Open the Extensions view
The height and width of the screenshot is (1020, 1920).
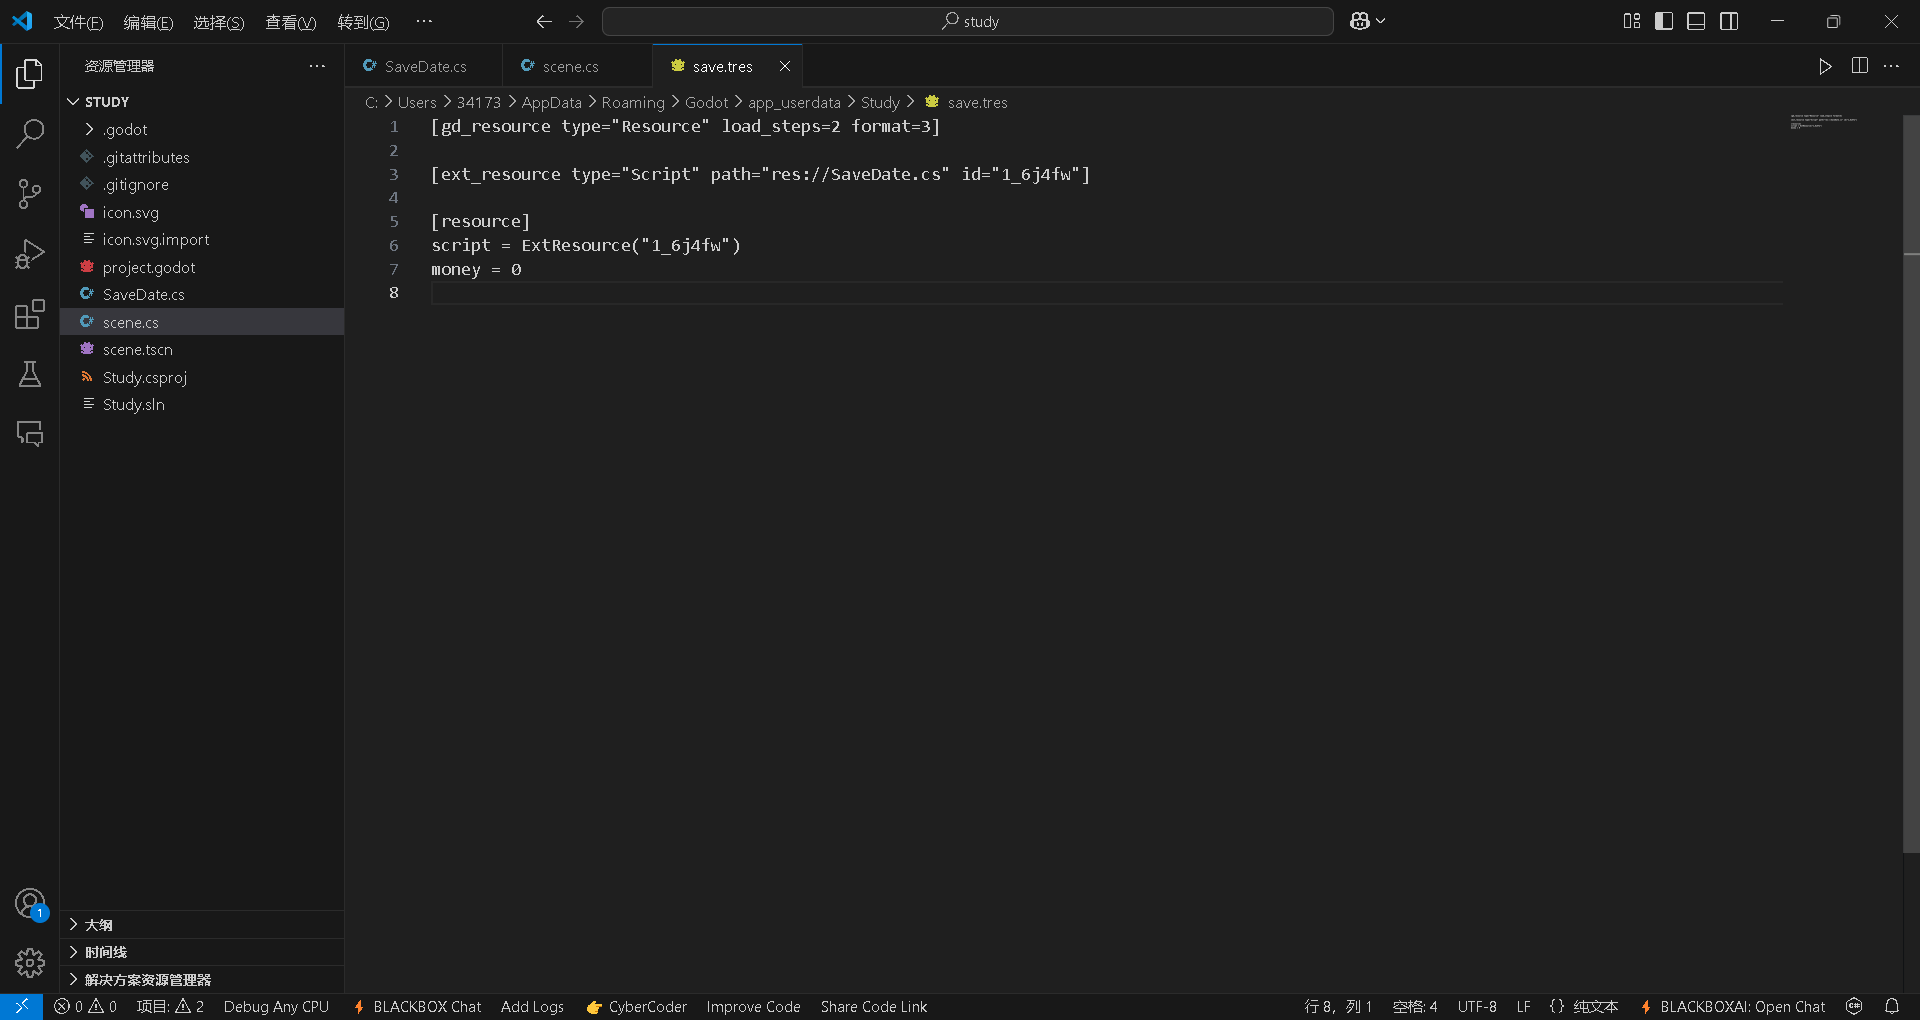pyautogui.click(x=30, y=314)
